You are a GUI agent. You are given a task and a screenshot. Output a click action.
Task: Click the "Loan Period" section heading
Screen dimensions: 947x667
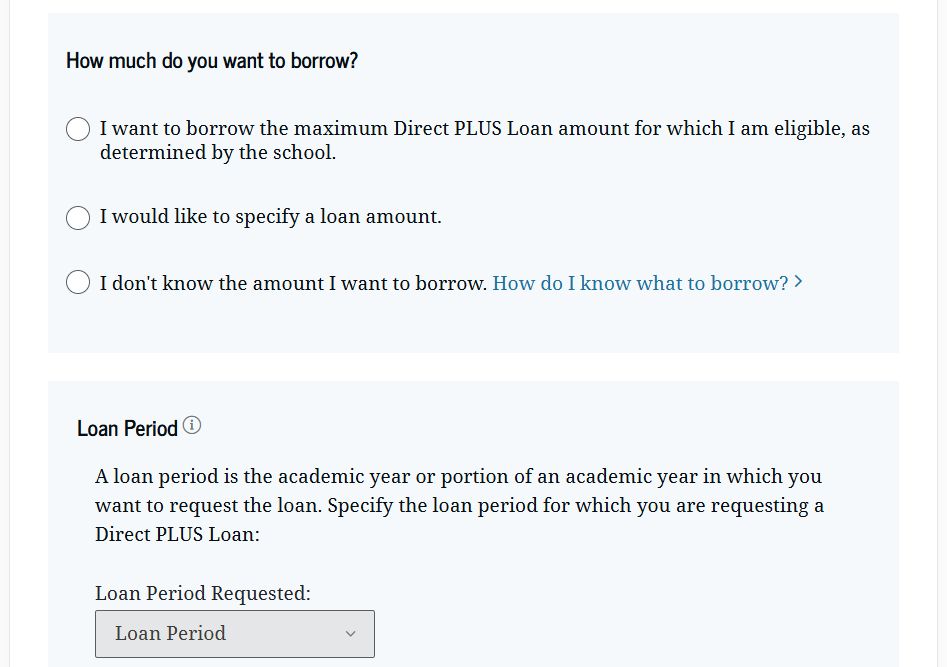pyautogui.click(x=127, y=429)
